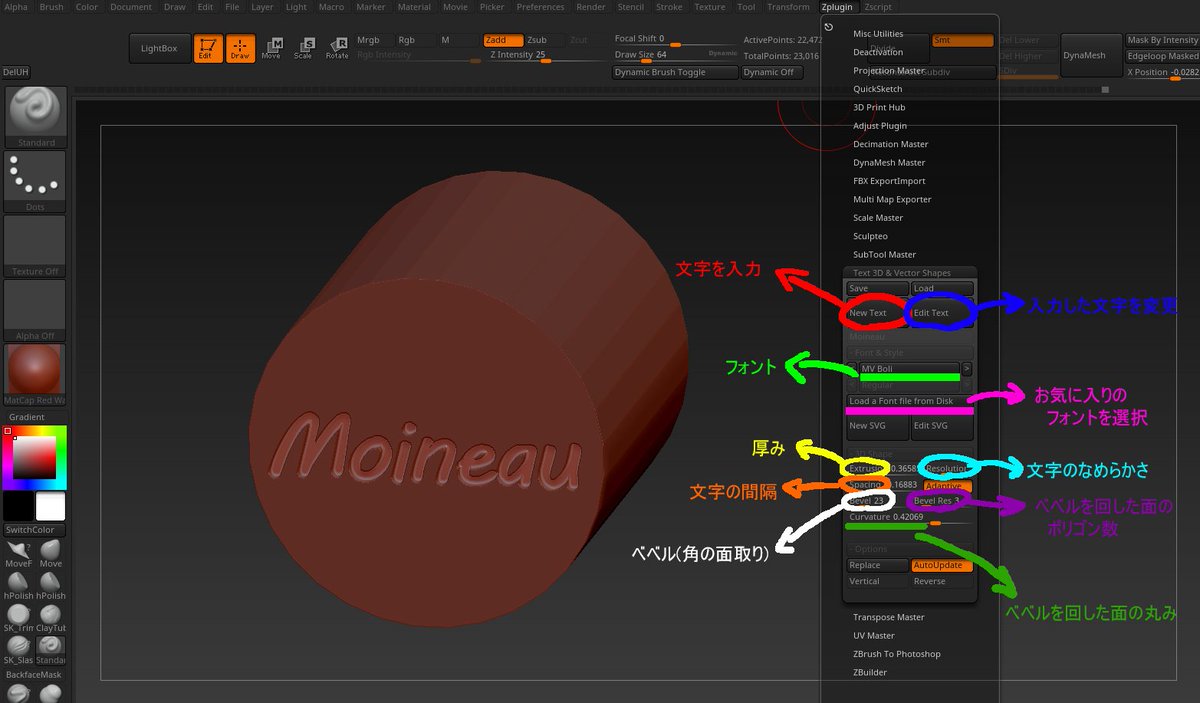Click the New SVG button
This screenshot has height=703, width=1200.
point(877,426)
